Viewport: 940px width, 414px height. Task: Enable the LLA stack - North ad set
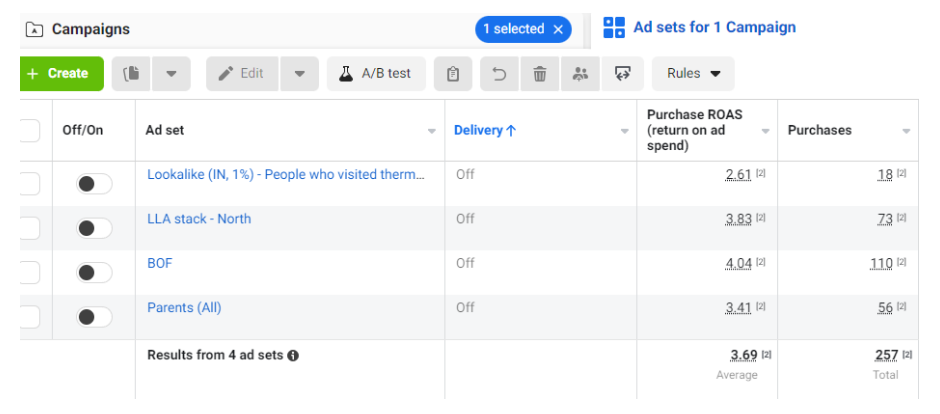[x=94, y=228]
